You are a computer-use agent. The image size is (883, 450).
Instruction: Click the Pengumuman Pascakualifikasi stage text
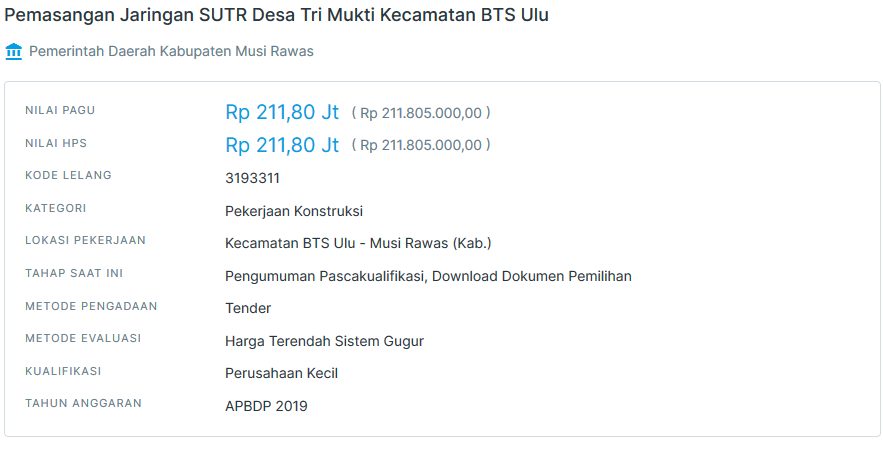coord(428,276)
